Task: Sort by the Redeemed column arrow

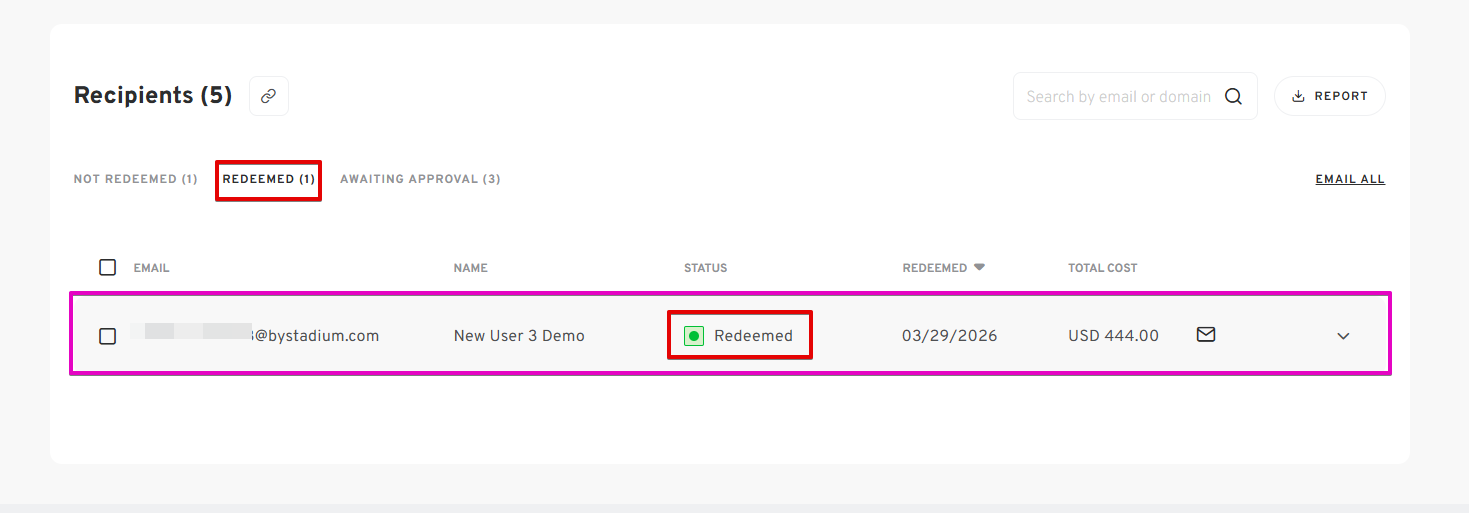Action: [x=980, y=267]
